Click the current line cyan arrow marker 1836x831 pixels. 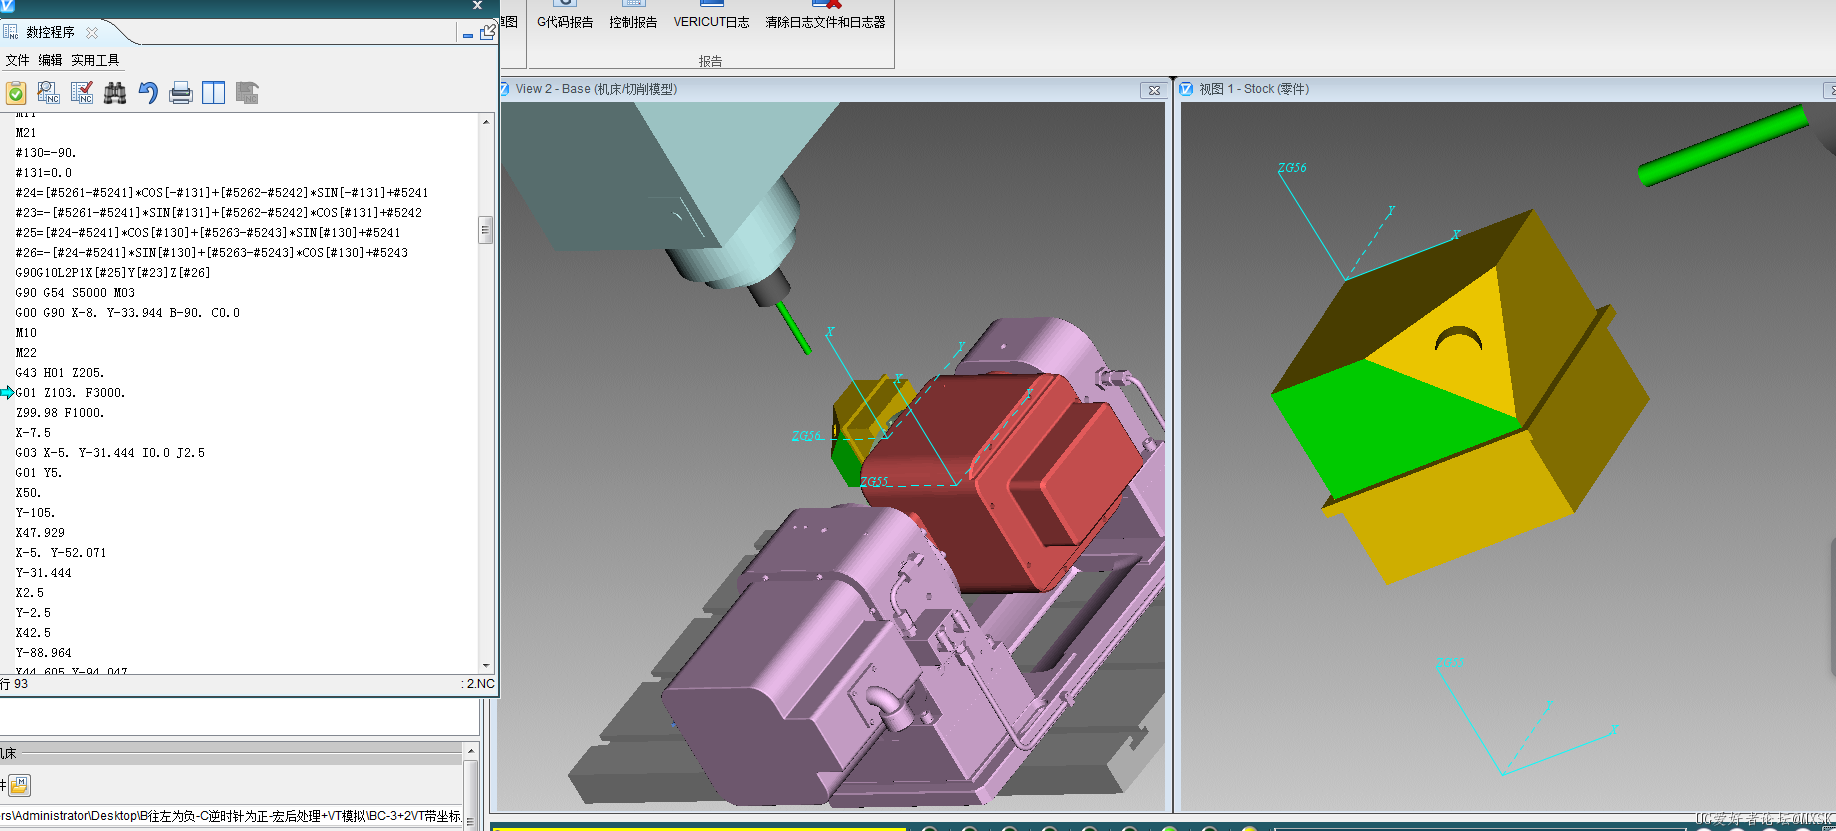point(7,393)
